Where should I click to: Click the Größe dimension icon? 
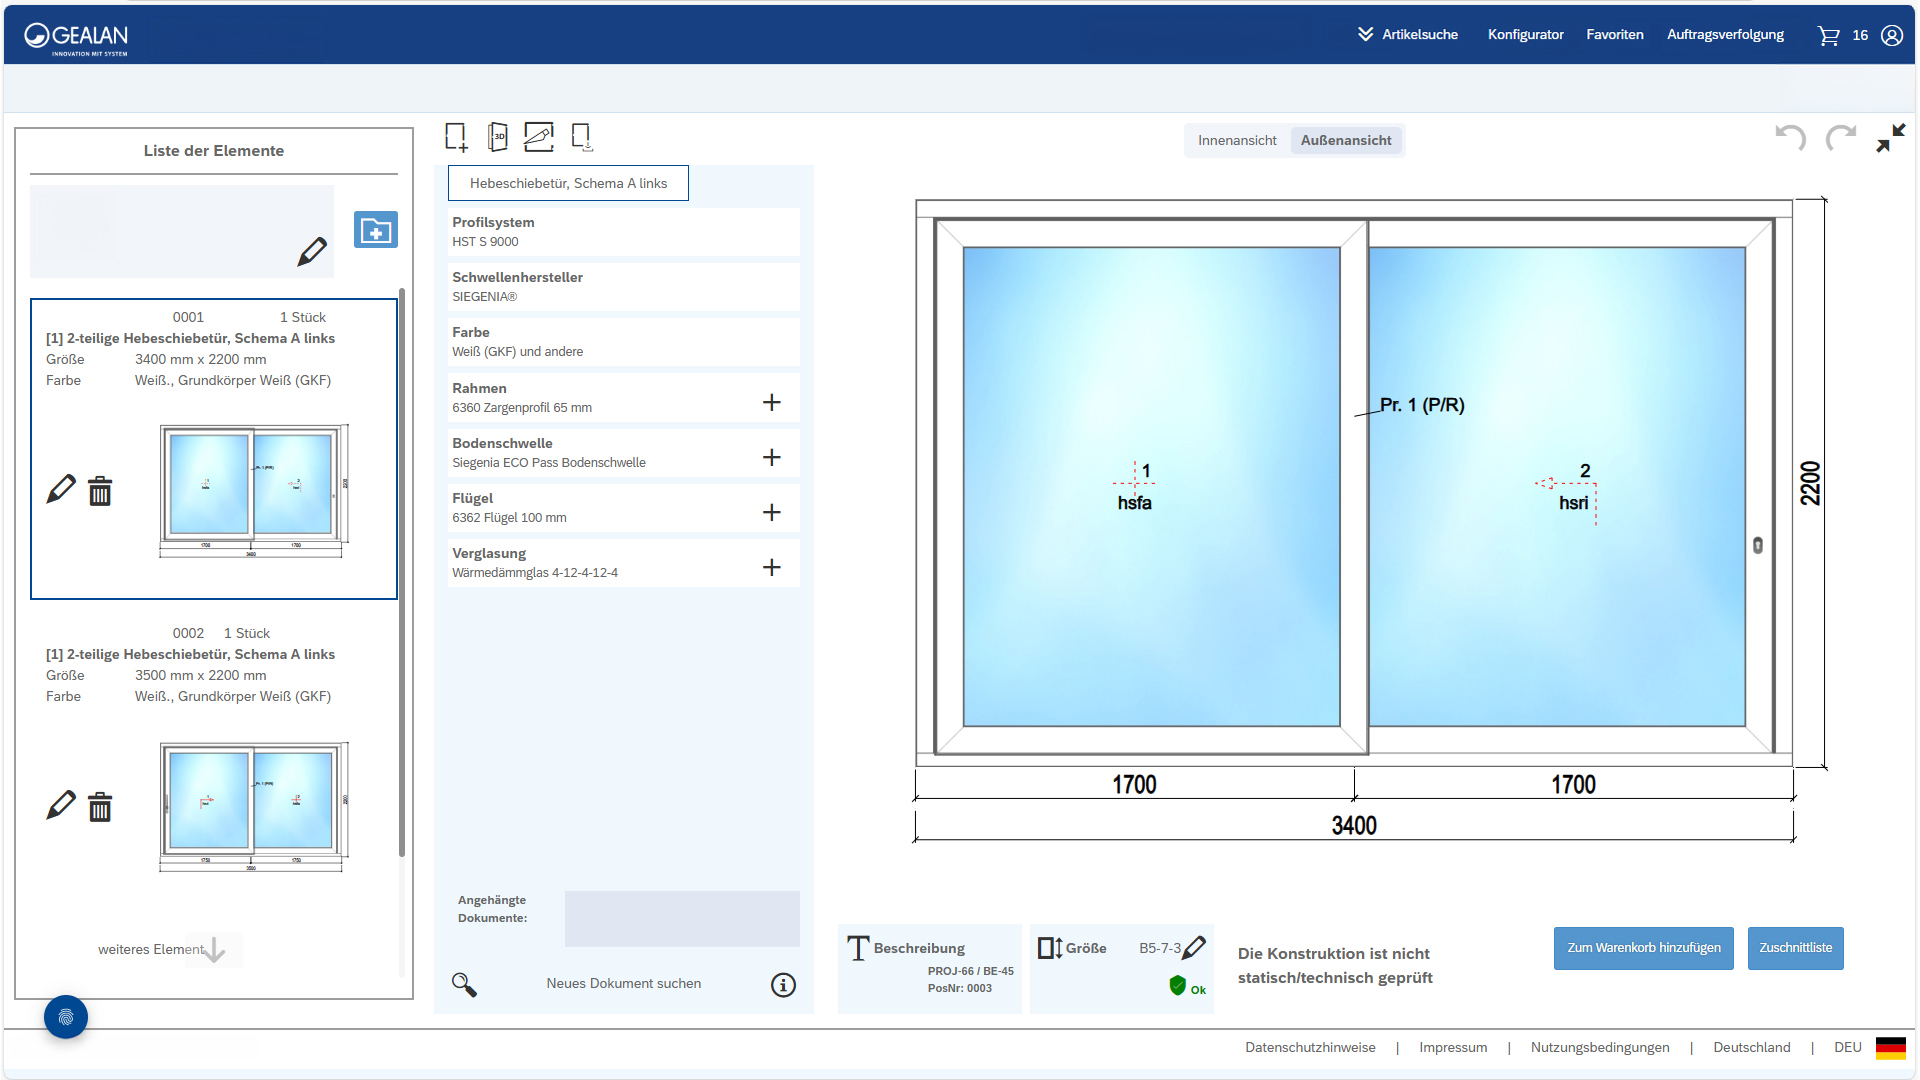1050,948
